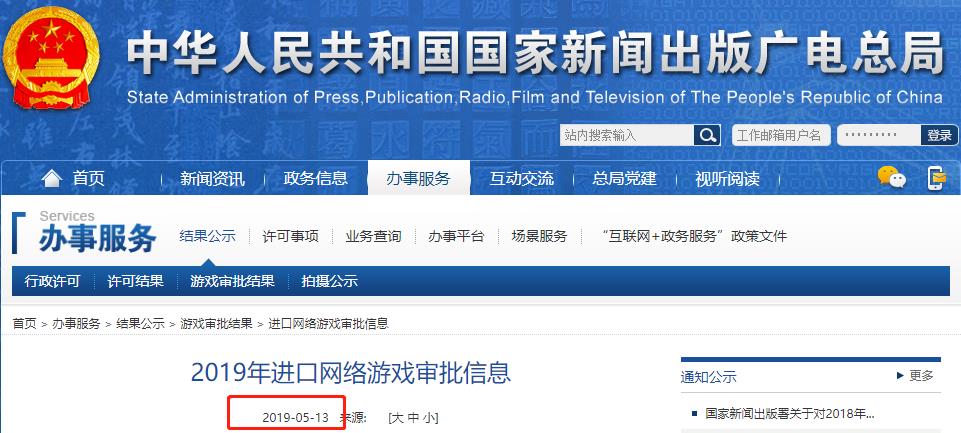Click the national emblem logo

pyautogui.click(x=51, y=60)
